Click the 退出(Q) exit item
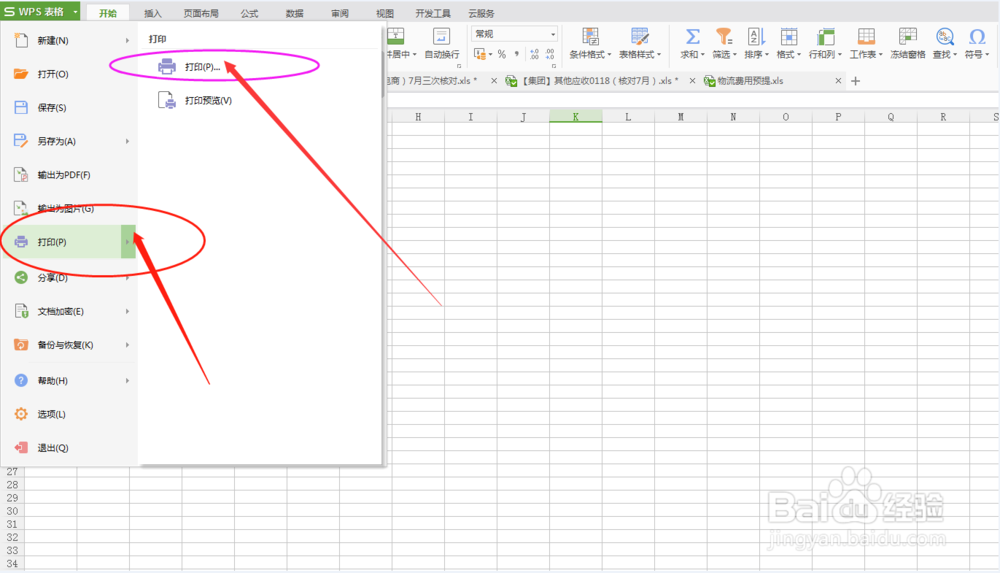This screenshot has height=573, width=1000. pos(69,448)
